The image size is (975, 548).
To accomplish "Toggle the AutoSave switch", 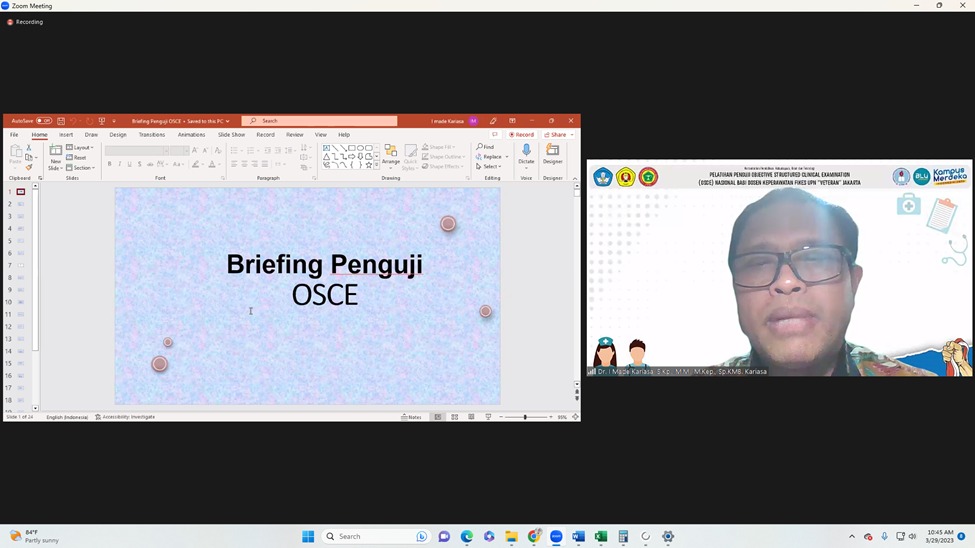I will click(x=44, y=121).
